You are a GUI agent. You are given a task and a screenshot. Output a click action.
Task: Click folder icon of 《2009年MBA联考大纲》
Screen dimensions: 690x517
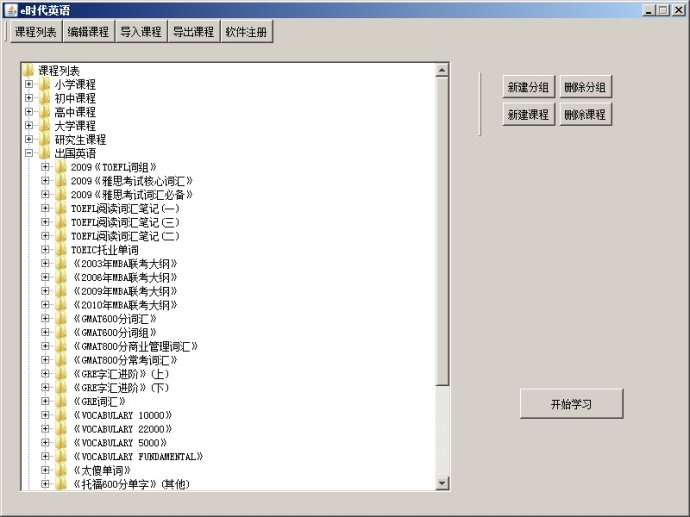coord(61,291)
